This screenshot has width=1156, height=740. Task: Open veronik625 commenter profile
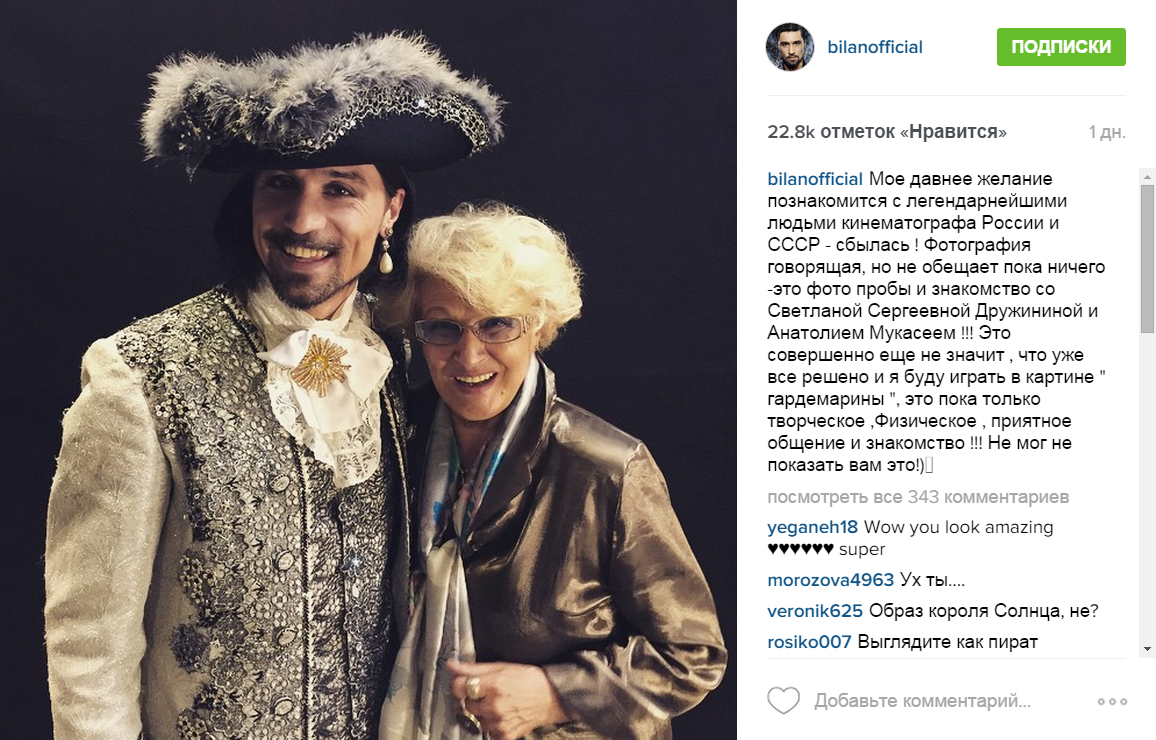coord(815,611)
